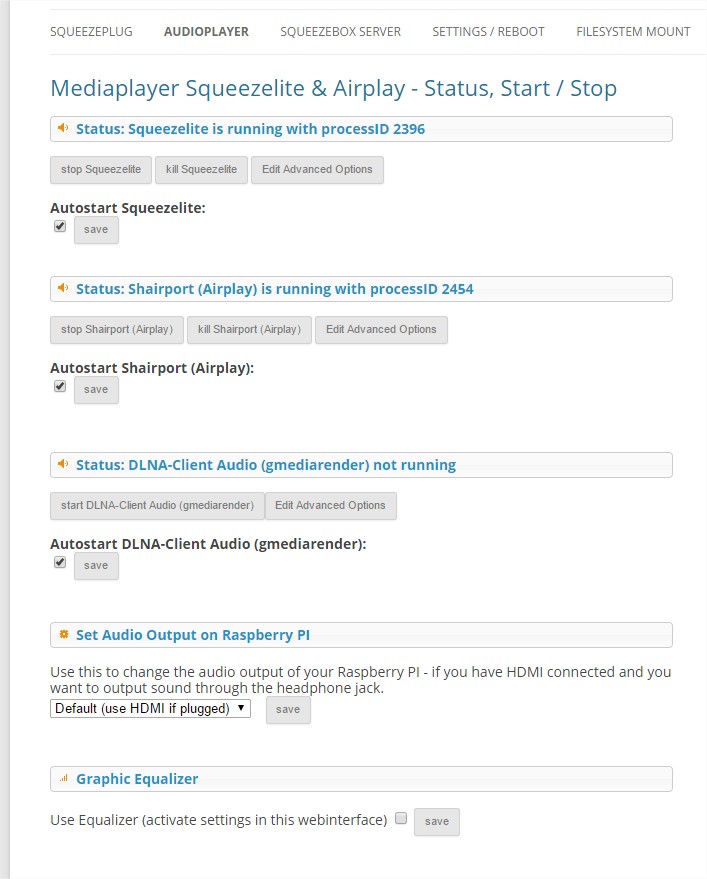Toggle Autostart DLNA-Client Audio checkbox
Image resolution: width=707 pixels, height=879 pixels.
[x=60, y=563]
